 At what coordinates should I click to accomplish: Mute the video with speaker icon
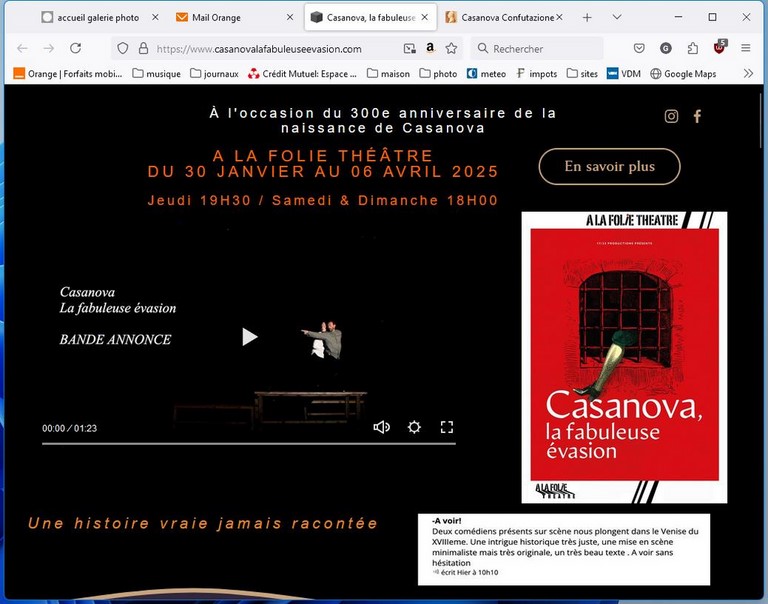(x=382, y=427)
